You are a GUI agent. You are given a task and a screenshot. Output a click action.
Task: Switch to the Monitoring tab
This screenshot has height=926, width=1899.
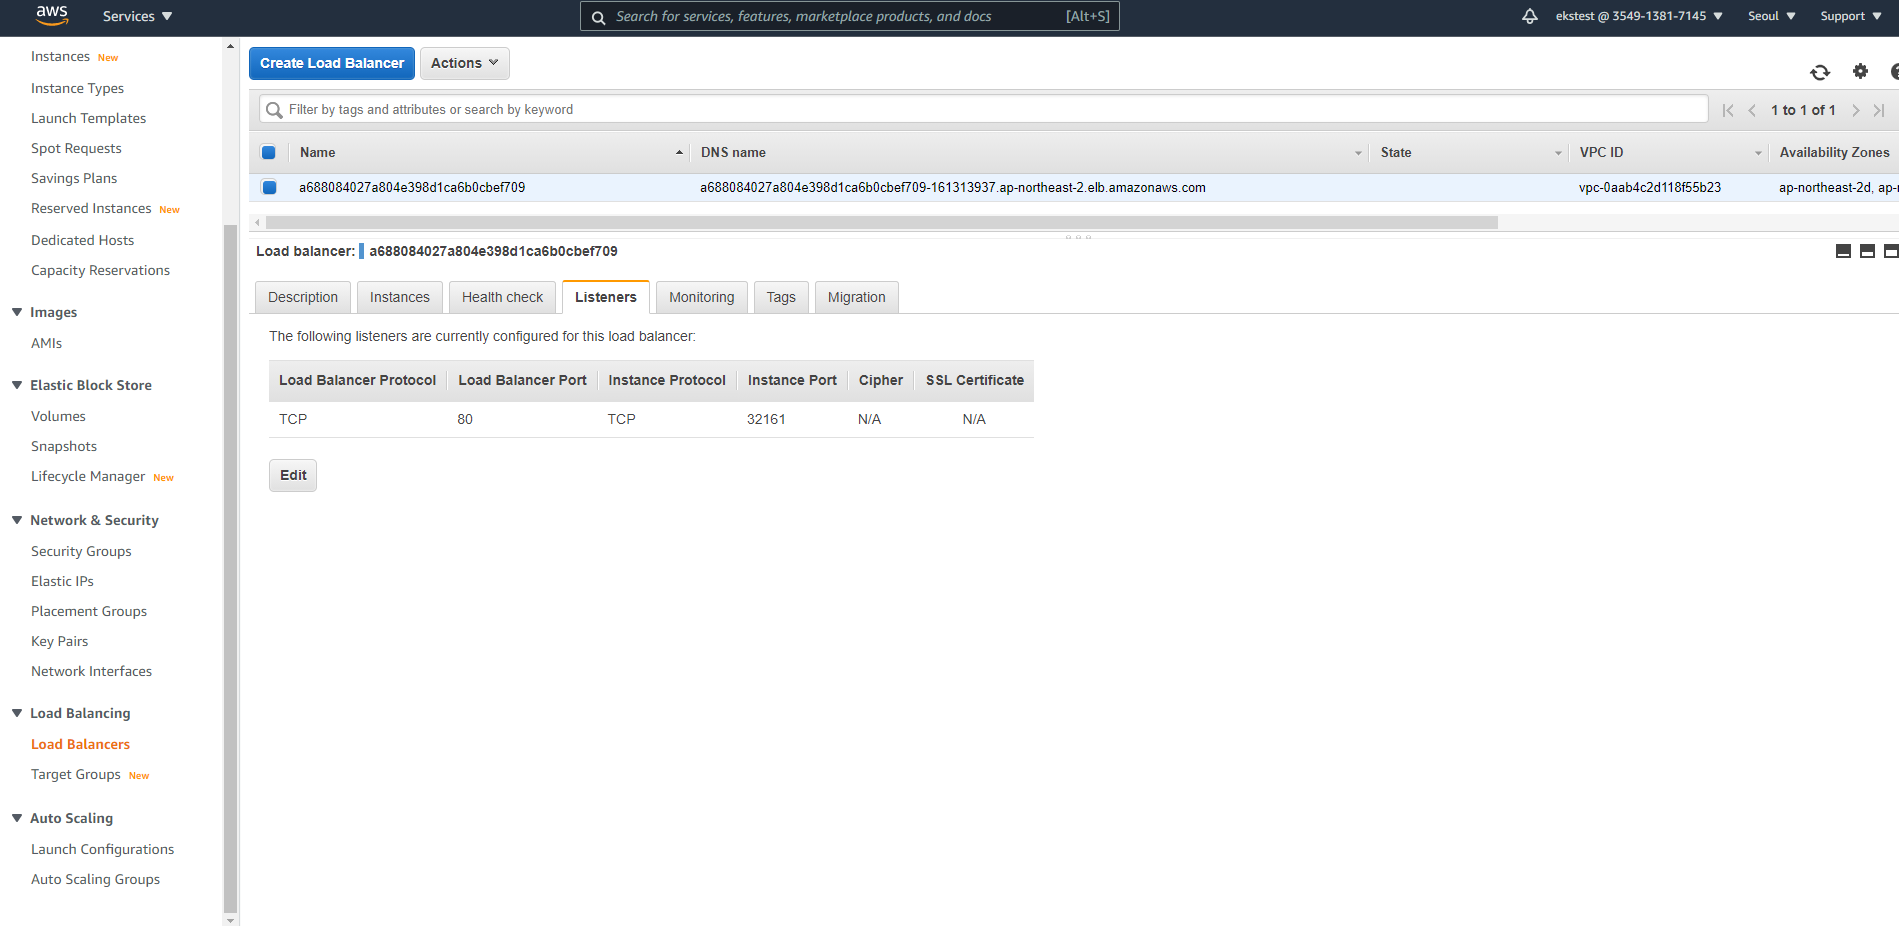tap(702, 297)
